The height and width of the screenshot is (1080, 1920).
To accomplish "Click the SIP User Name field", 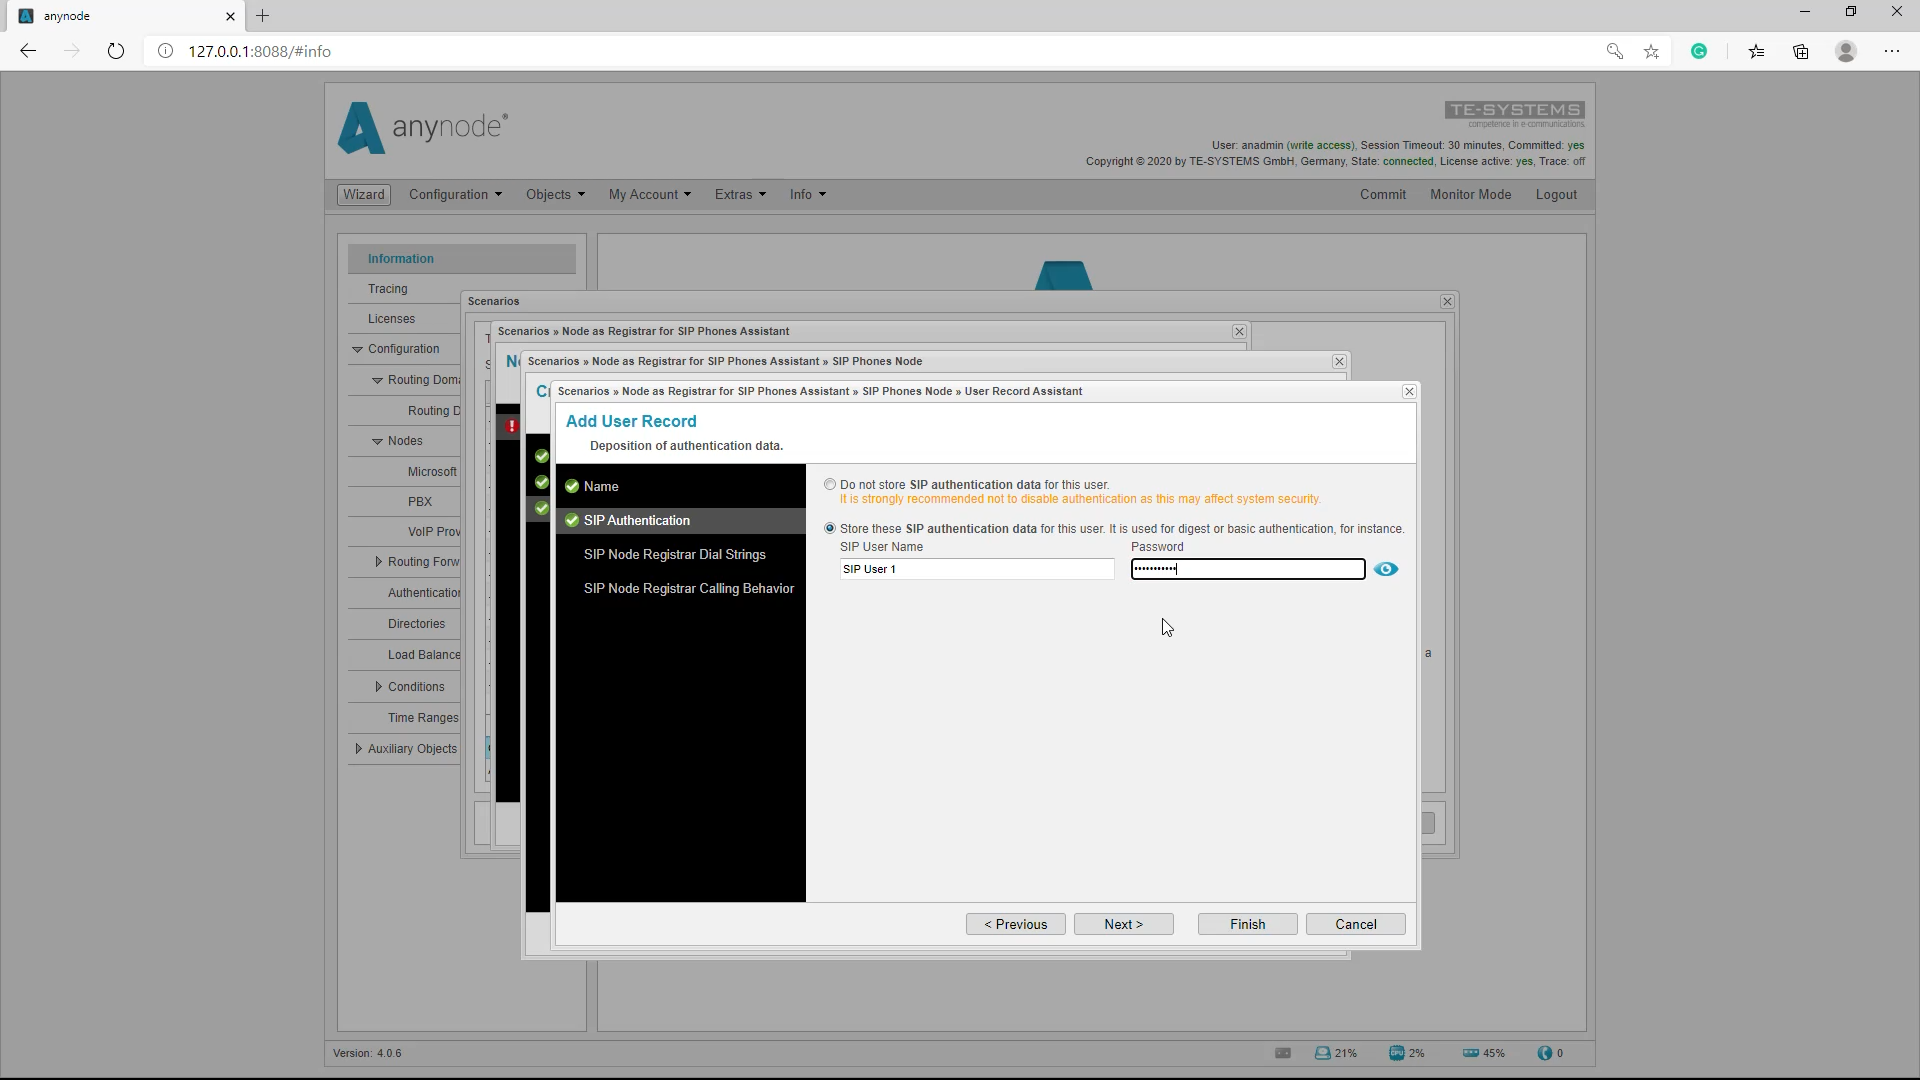I will [976, 569].
